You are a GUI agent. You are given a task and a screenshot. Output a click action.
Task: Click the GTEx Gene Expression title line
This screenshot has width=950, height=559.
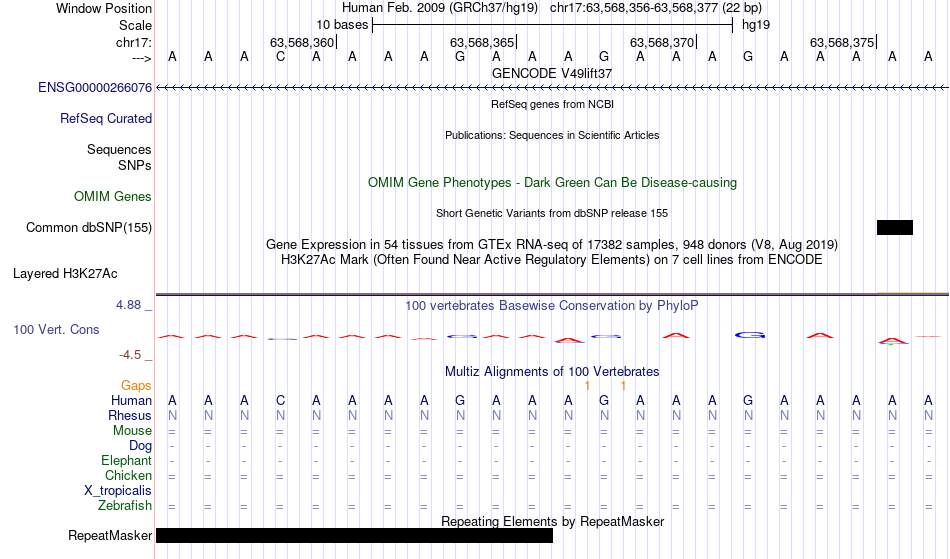click(552, 245)
